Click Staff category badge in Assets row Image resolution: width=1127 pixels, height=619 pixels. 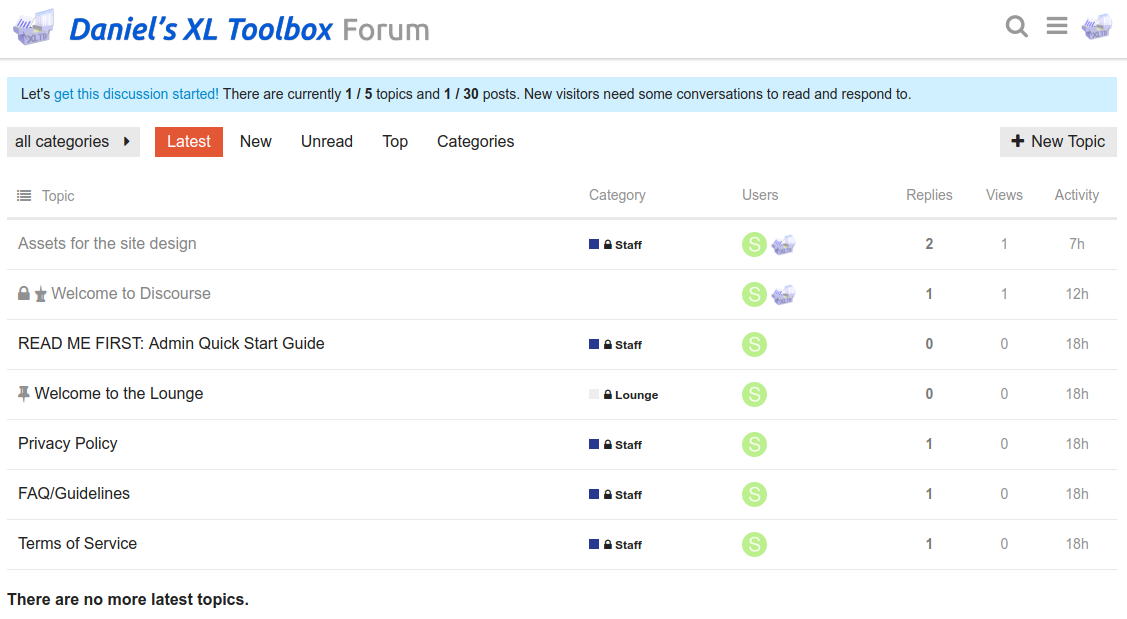point(615,244)
